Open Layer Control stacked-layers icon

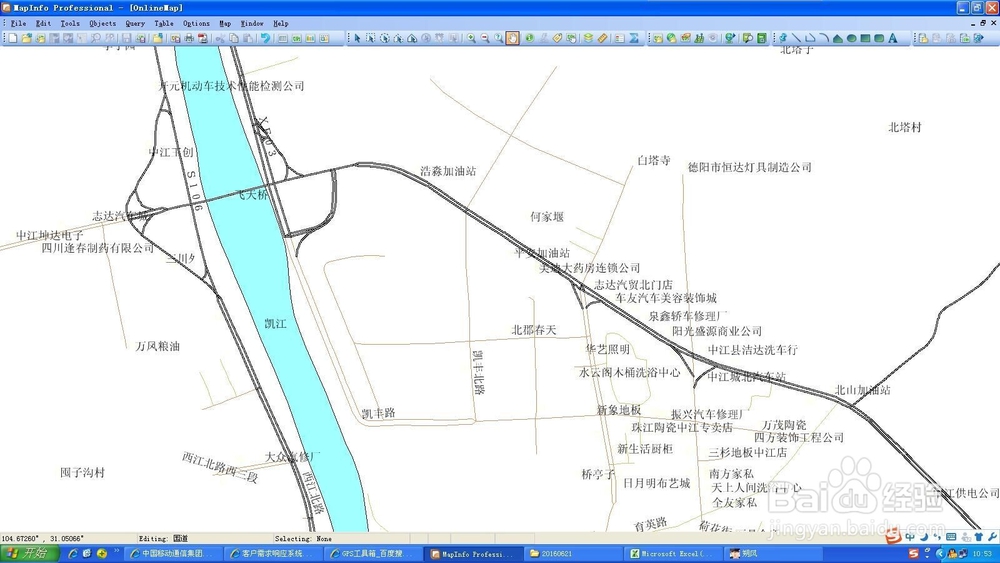(x=589, y=38)
